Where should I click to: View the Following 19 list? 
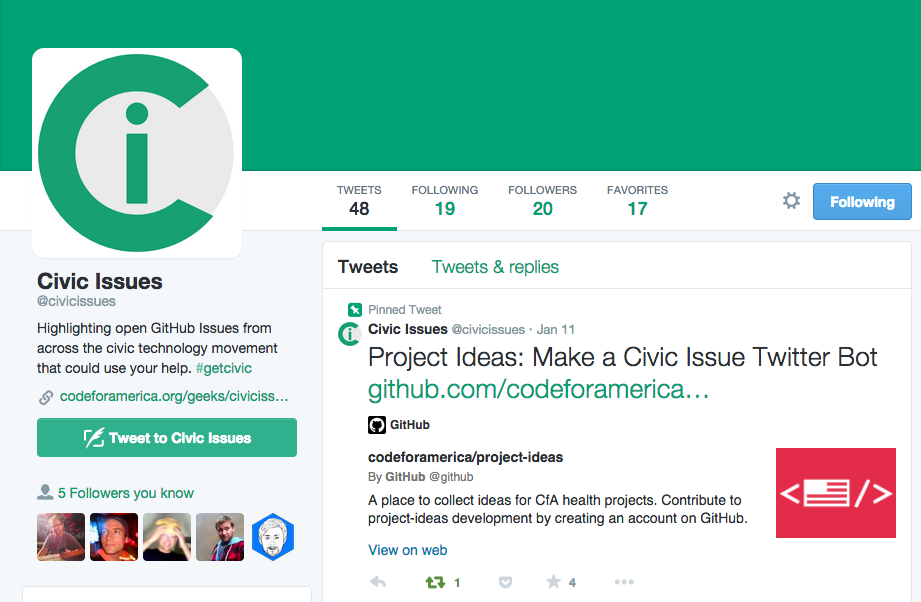point(445,201)
